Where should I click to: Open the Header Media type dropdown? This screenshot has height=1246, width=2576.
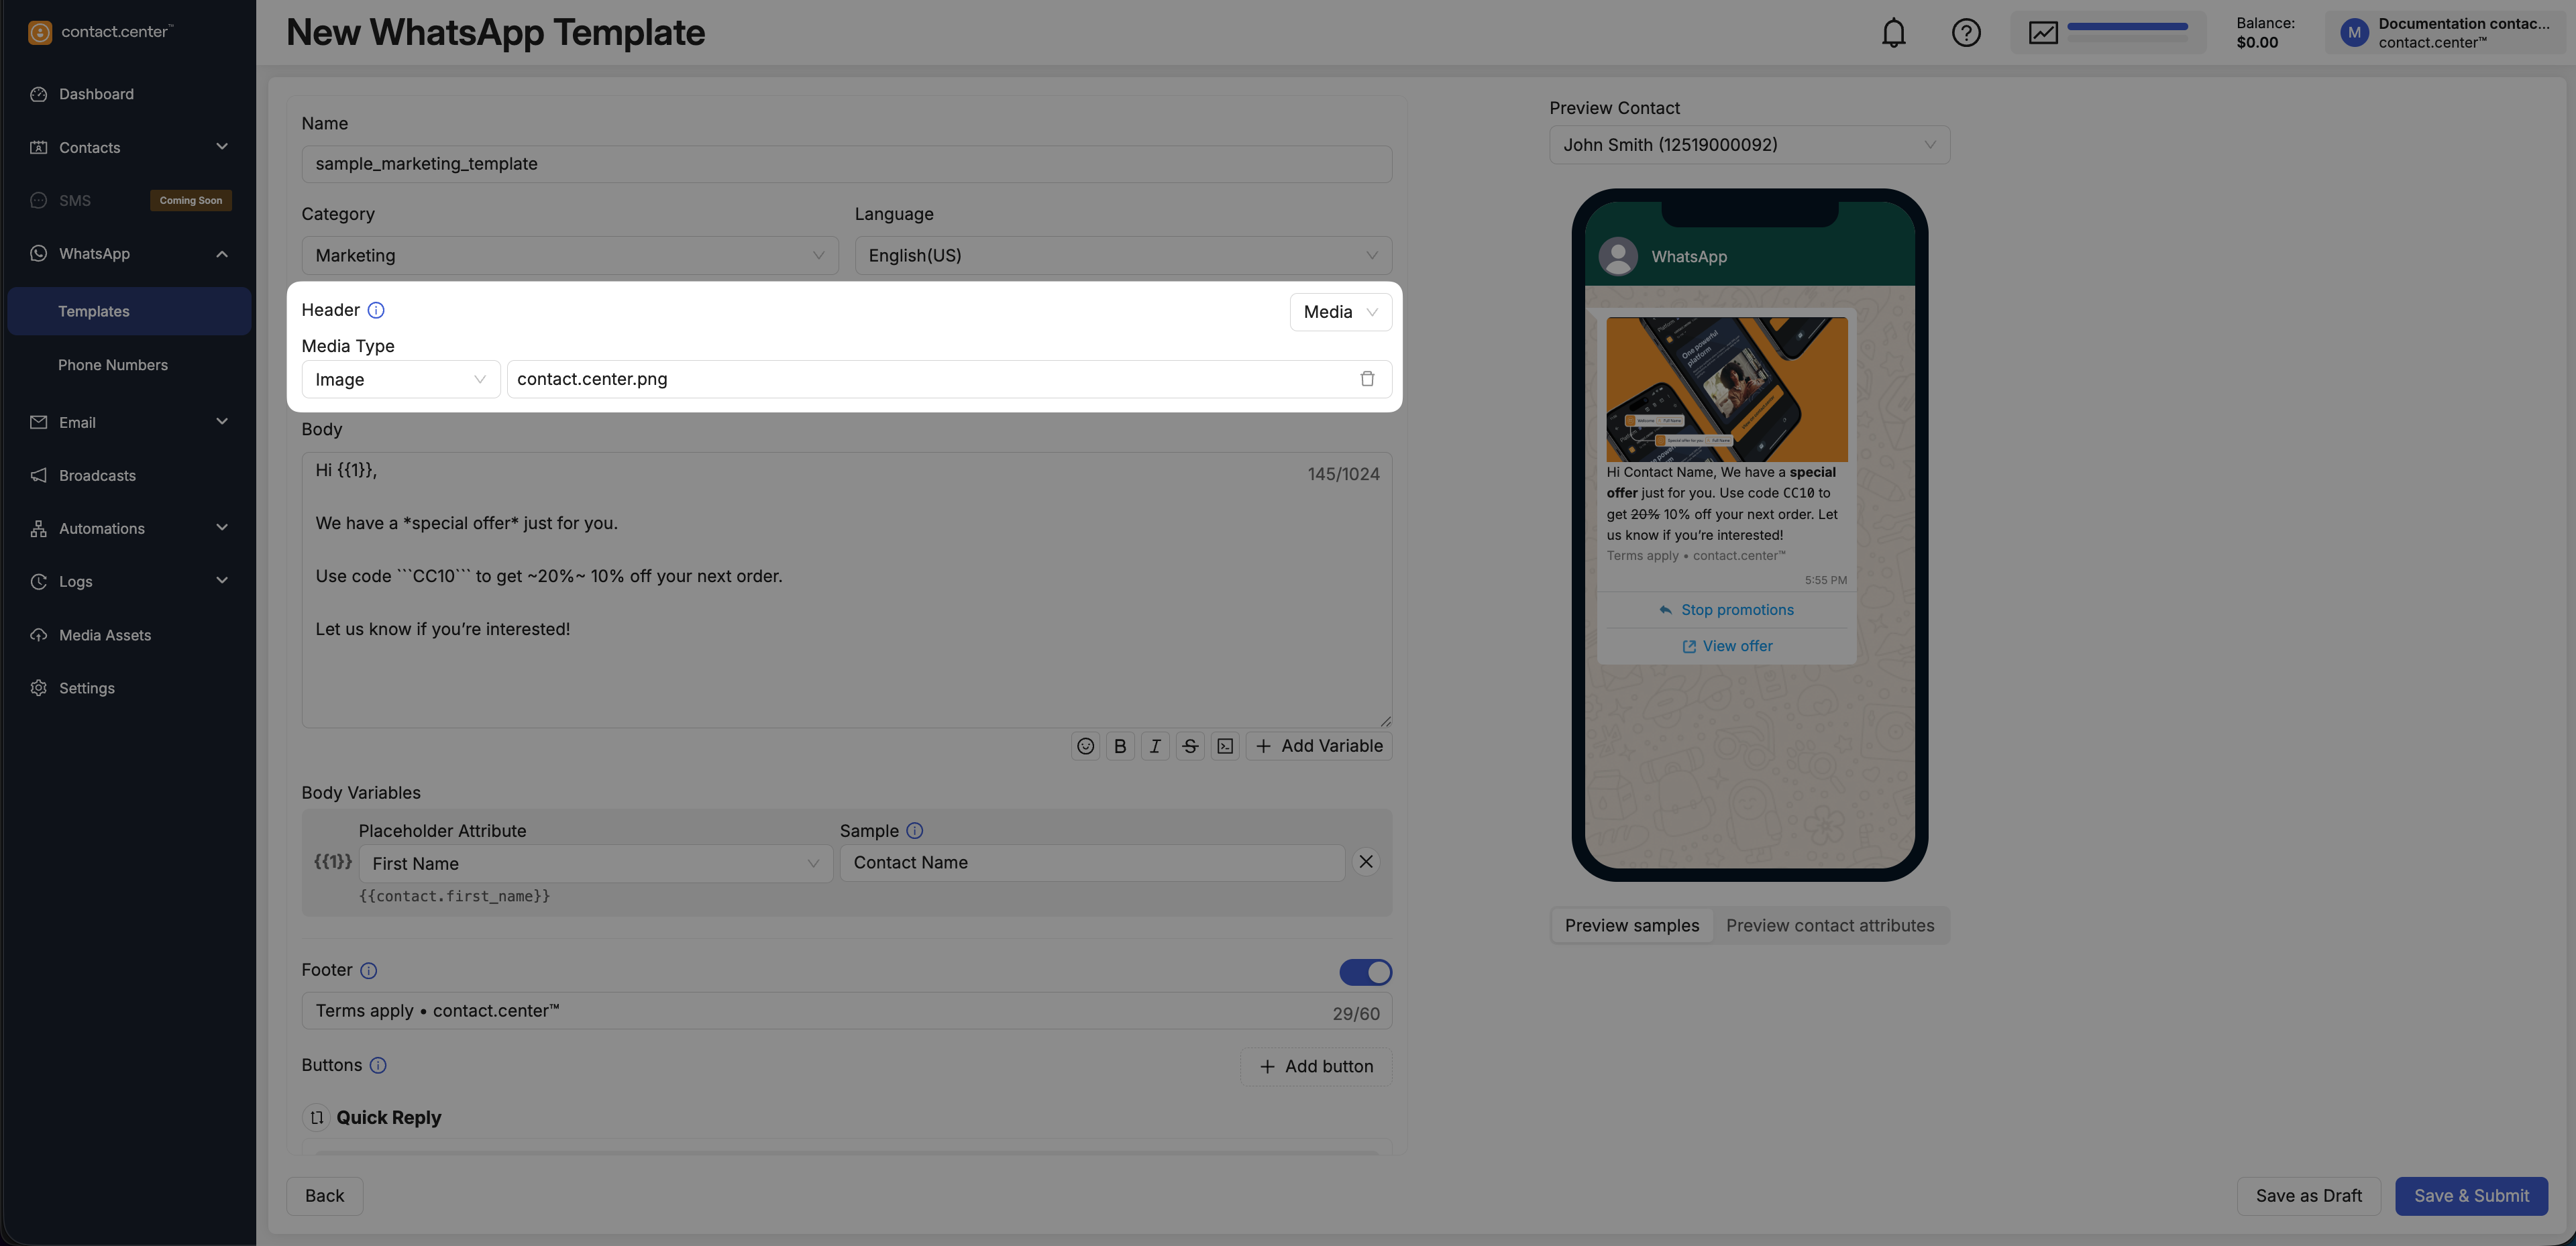[x=1340, y=312]
